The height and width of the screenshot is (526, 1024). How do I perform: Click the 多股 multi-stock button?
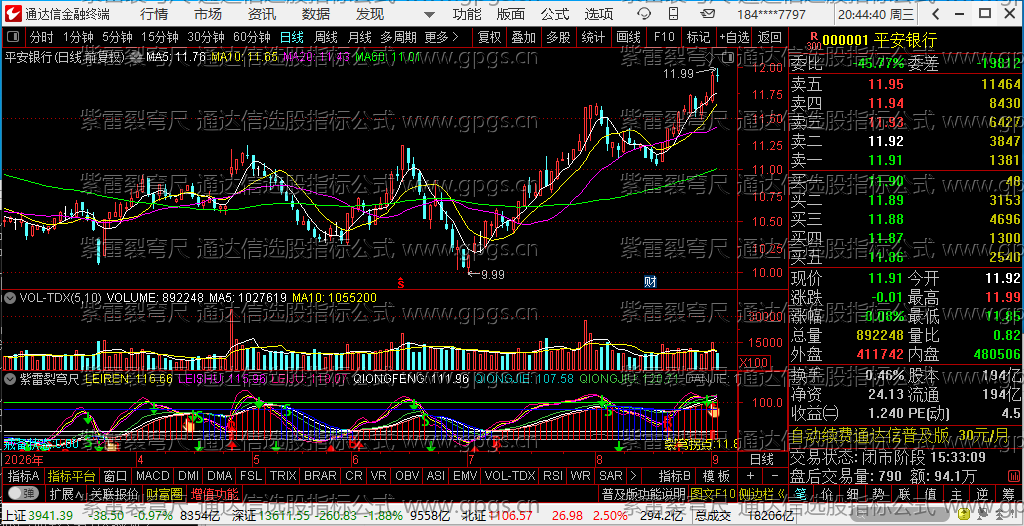pyautogui.click(x=558, y=37)
